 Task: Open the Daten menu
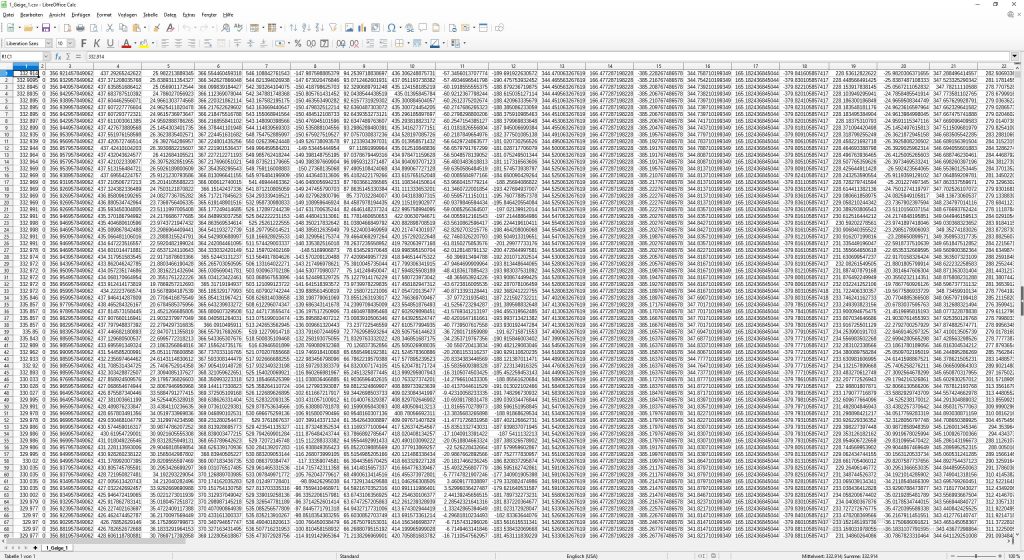(x=170, y=16)
